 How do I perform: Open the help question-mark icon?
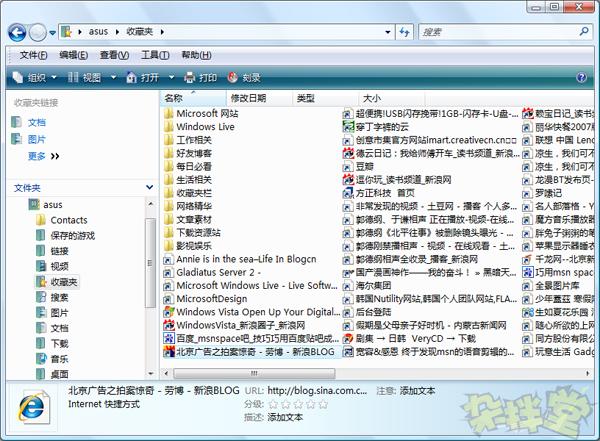point(581,77)
